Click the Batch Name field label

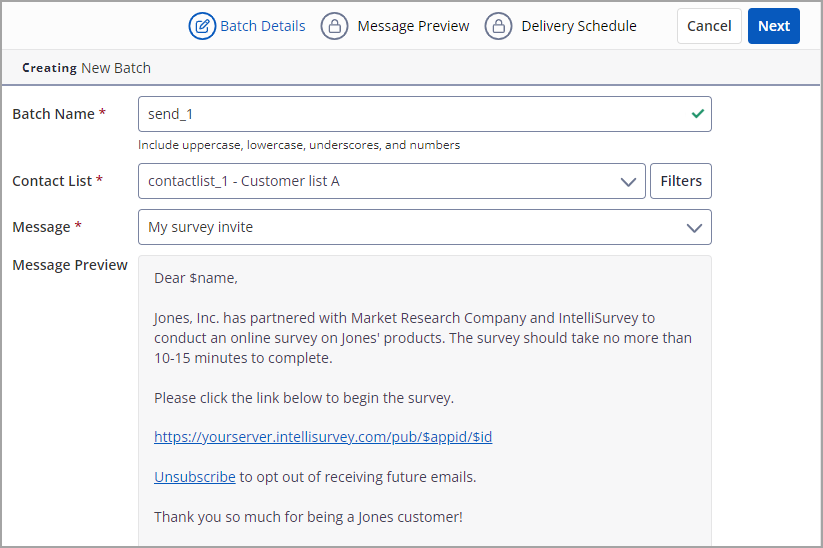click(x=59, y=114)
